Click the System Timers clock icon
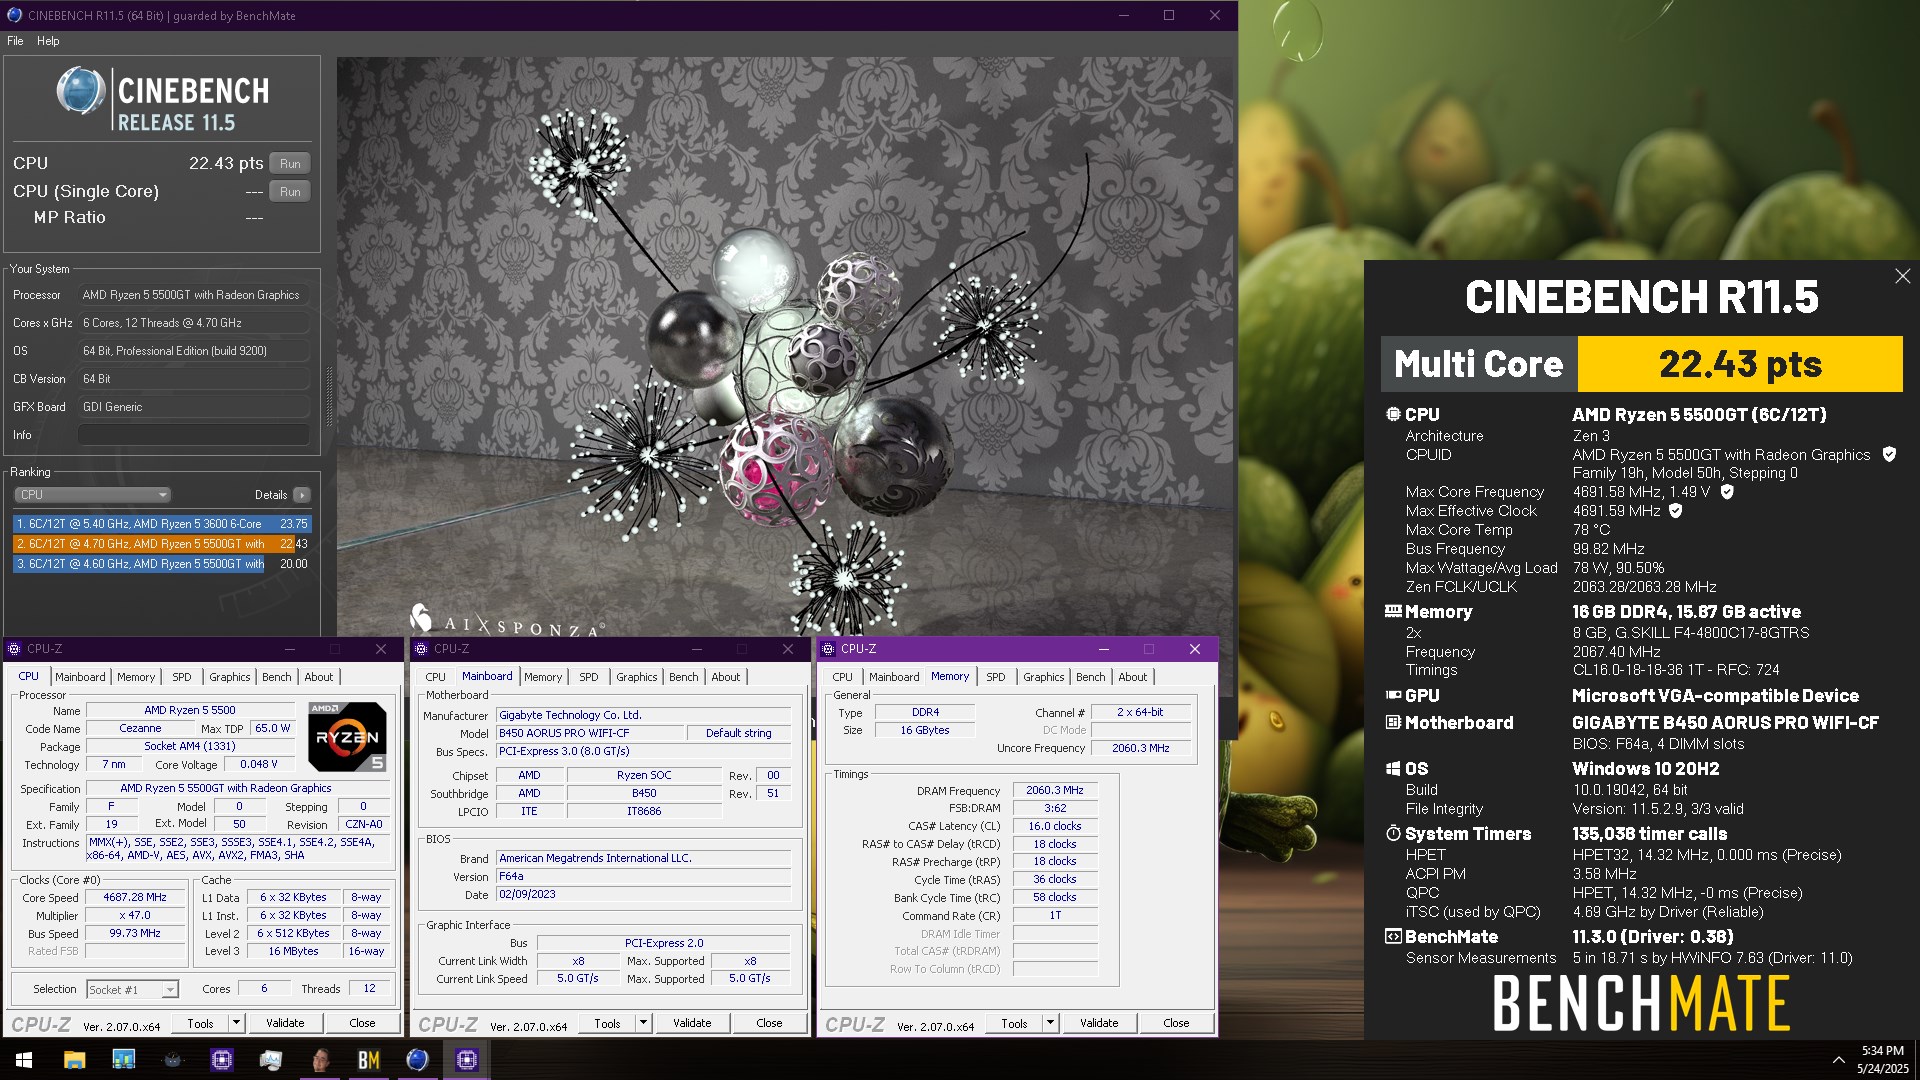Viewport: 1920px width, 1080px height. click(x=1393, y=833)
